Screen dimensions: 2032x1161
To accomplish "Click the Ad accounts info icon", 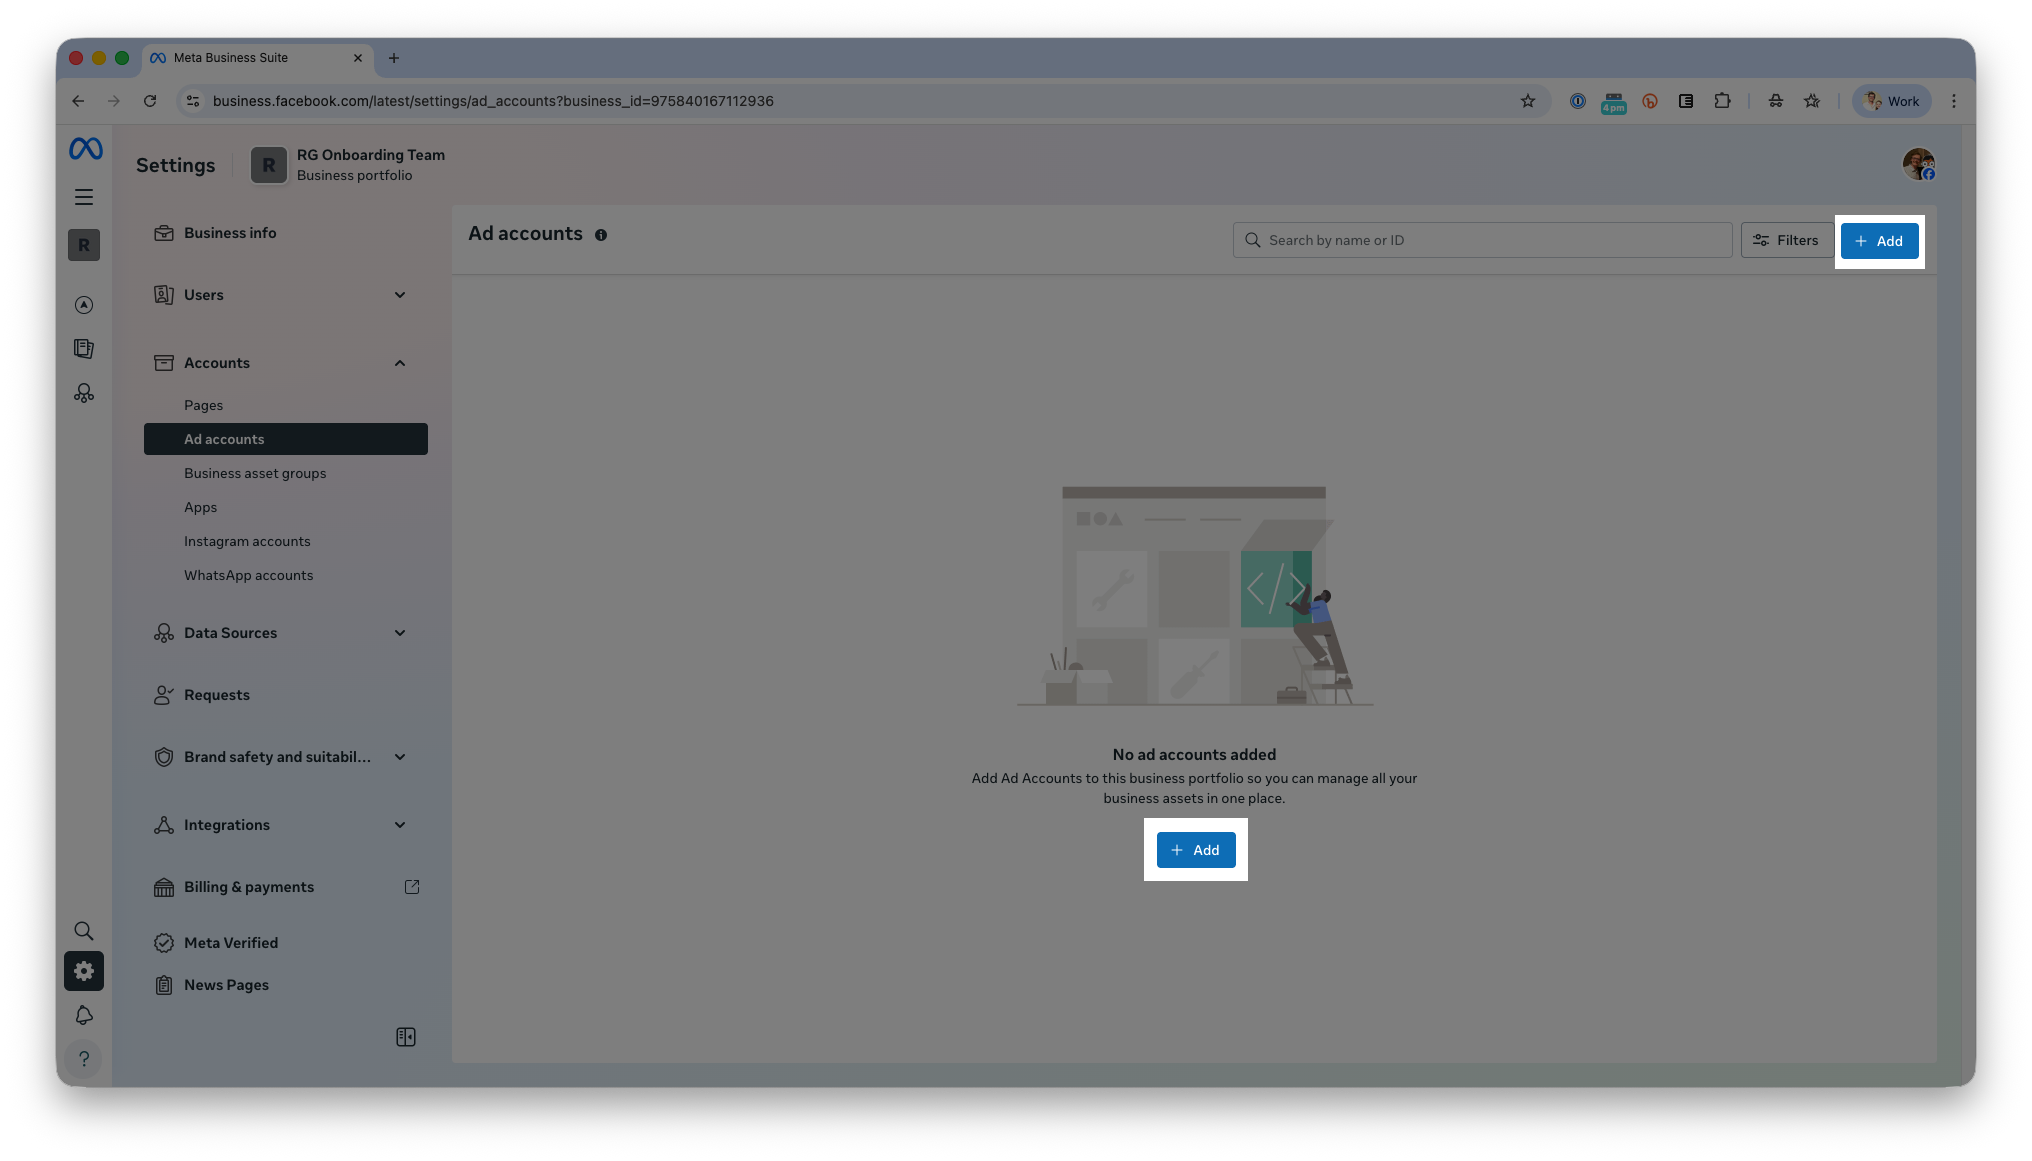I will point(601,235).
